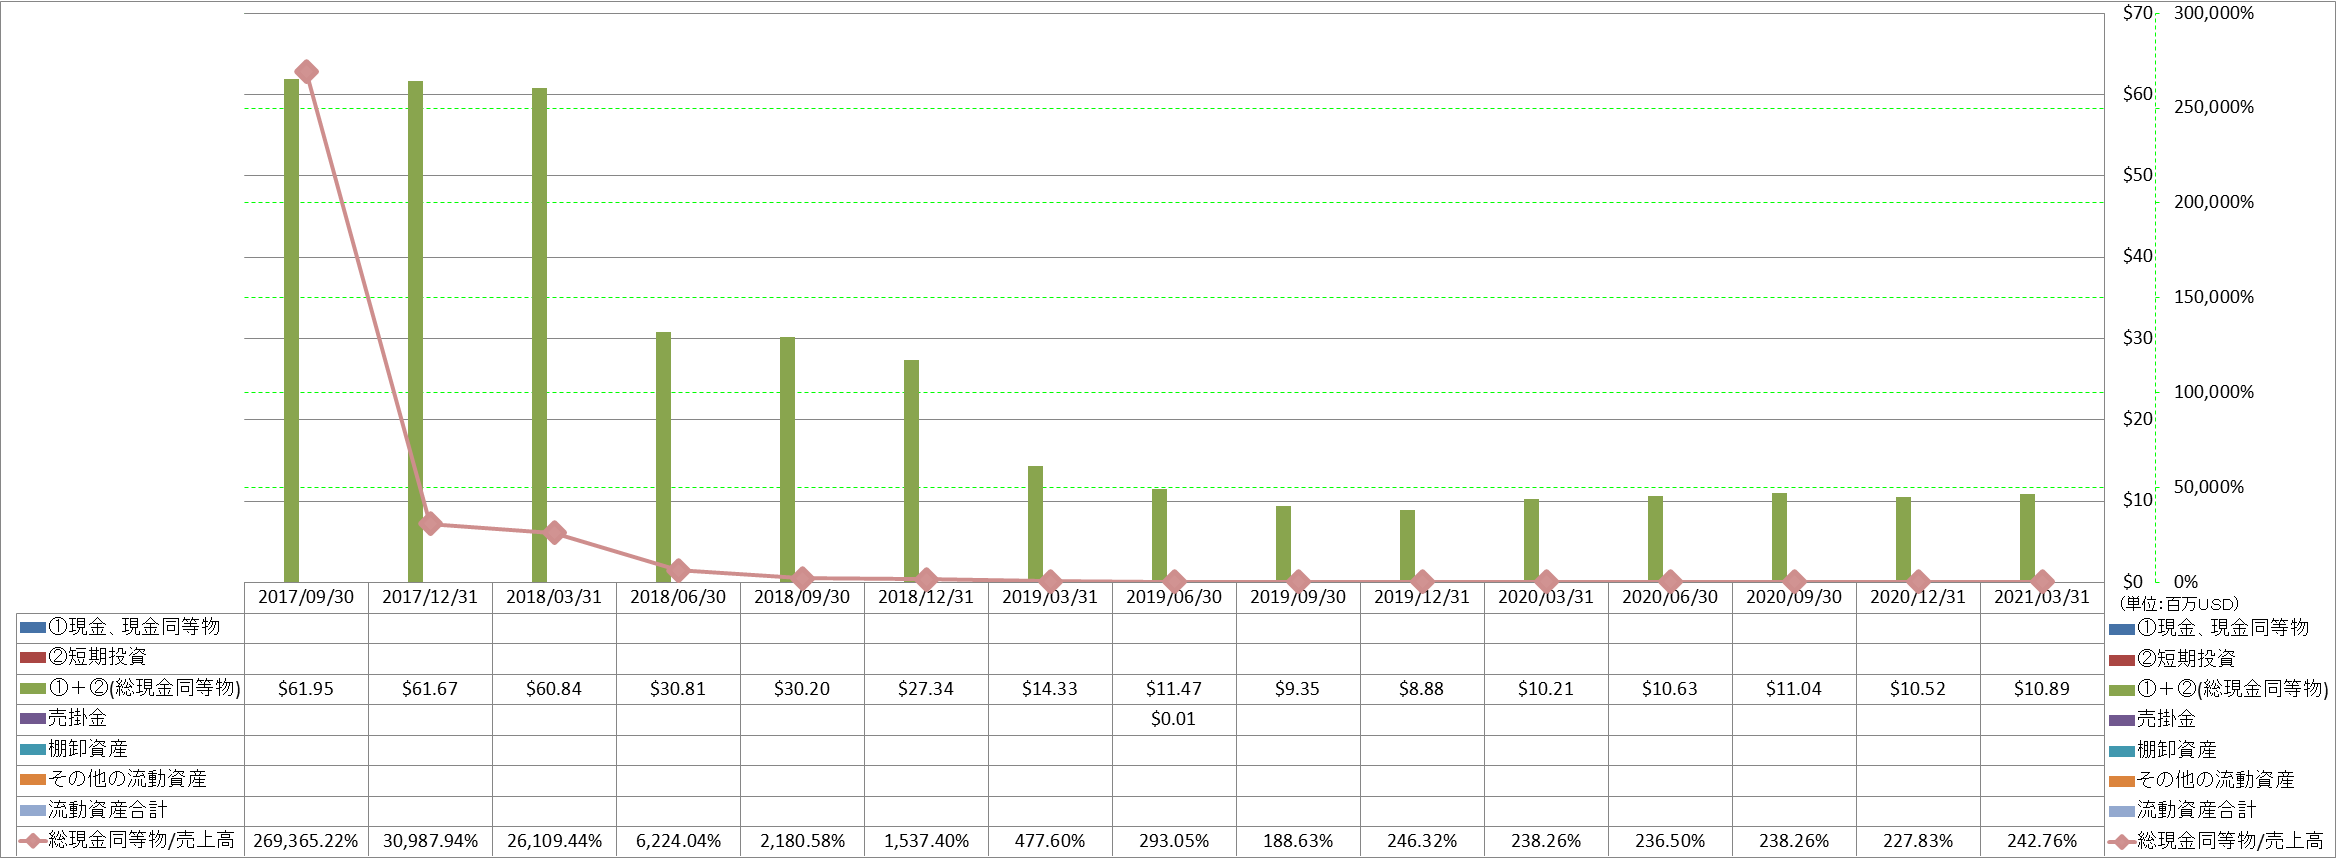Select the $8.88 cell

[x=1422, y=689]
